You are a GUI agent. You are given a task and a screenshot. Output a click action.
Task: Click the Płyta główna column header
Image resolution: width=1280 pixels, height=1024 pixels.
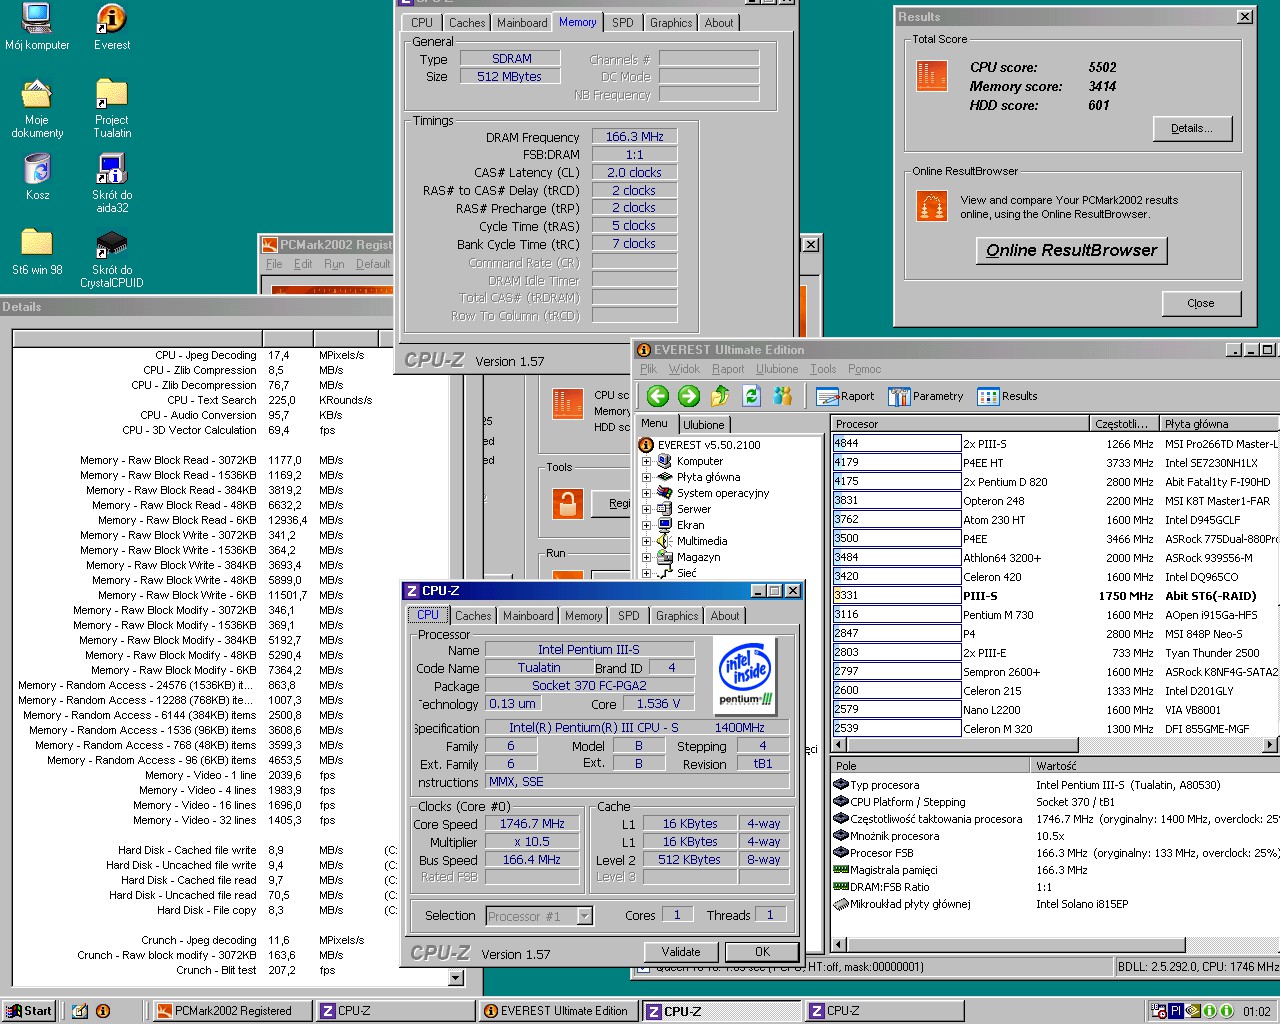[1220, 424]
